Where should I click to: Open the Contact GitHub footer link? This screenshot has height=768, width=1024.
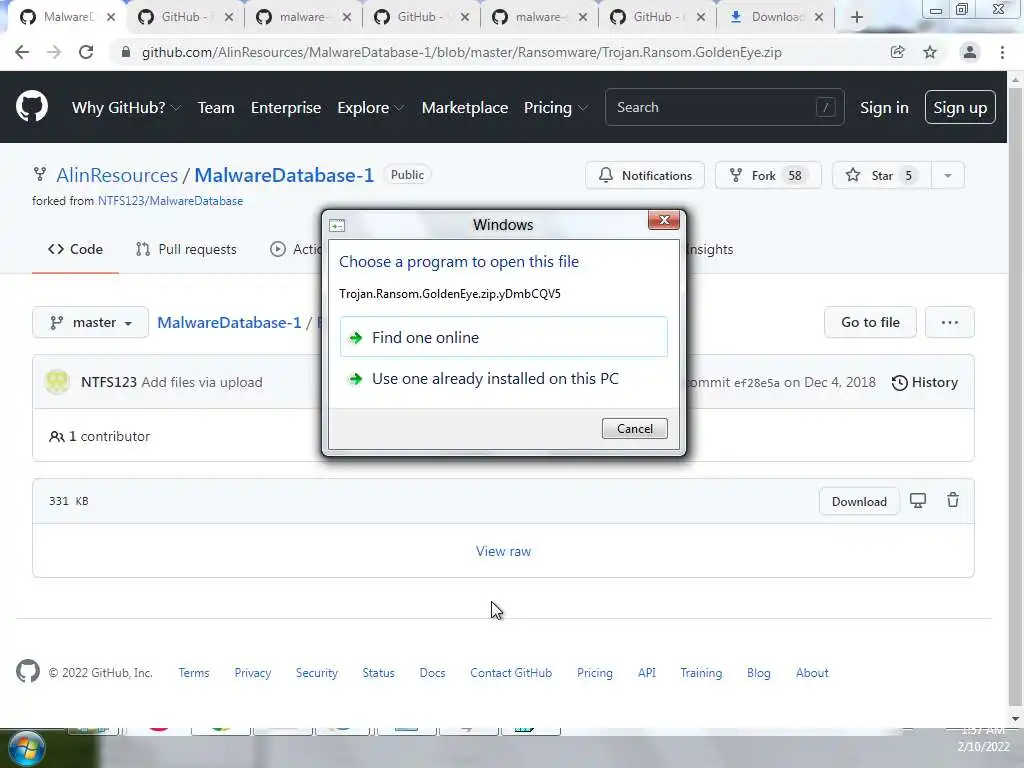click(x=511, y=673)
